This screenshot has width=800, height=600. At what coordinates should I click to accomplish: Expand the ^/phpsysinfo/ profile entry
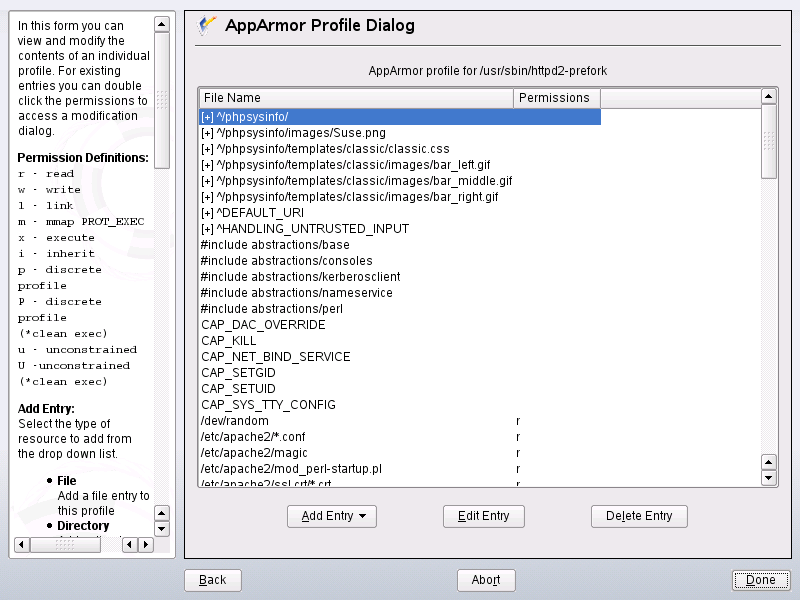click(207, 117)
